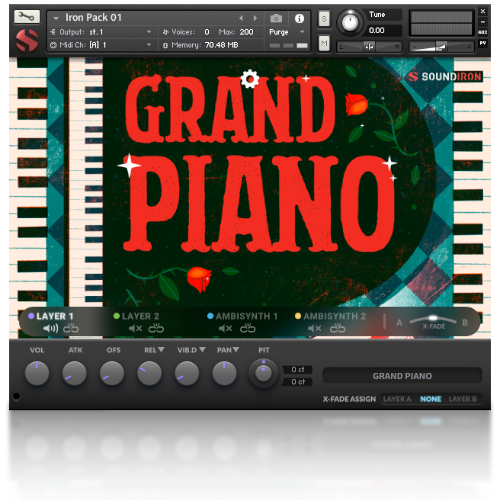The width and height of the screenshot is (500, 500).
Task: Click the Max voices 200 value
Action: 246,32
